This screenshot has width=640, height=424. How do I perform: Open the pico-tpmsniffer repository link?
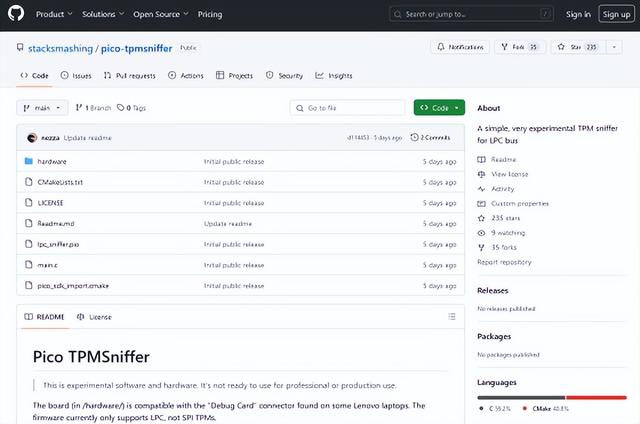(x=136, y=49)
